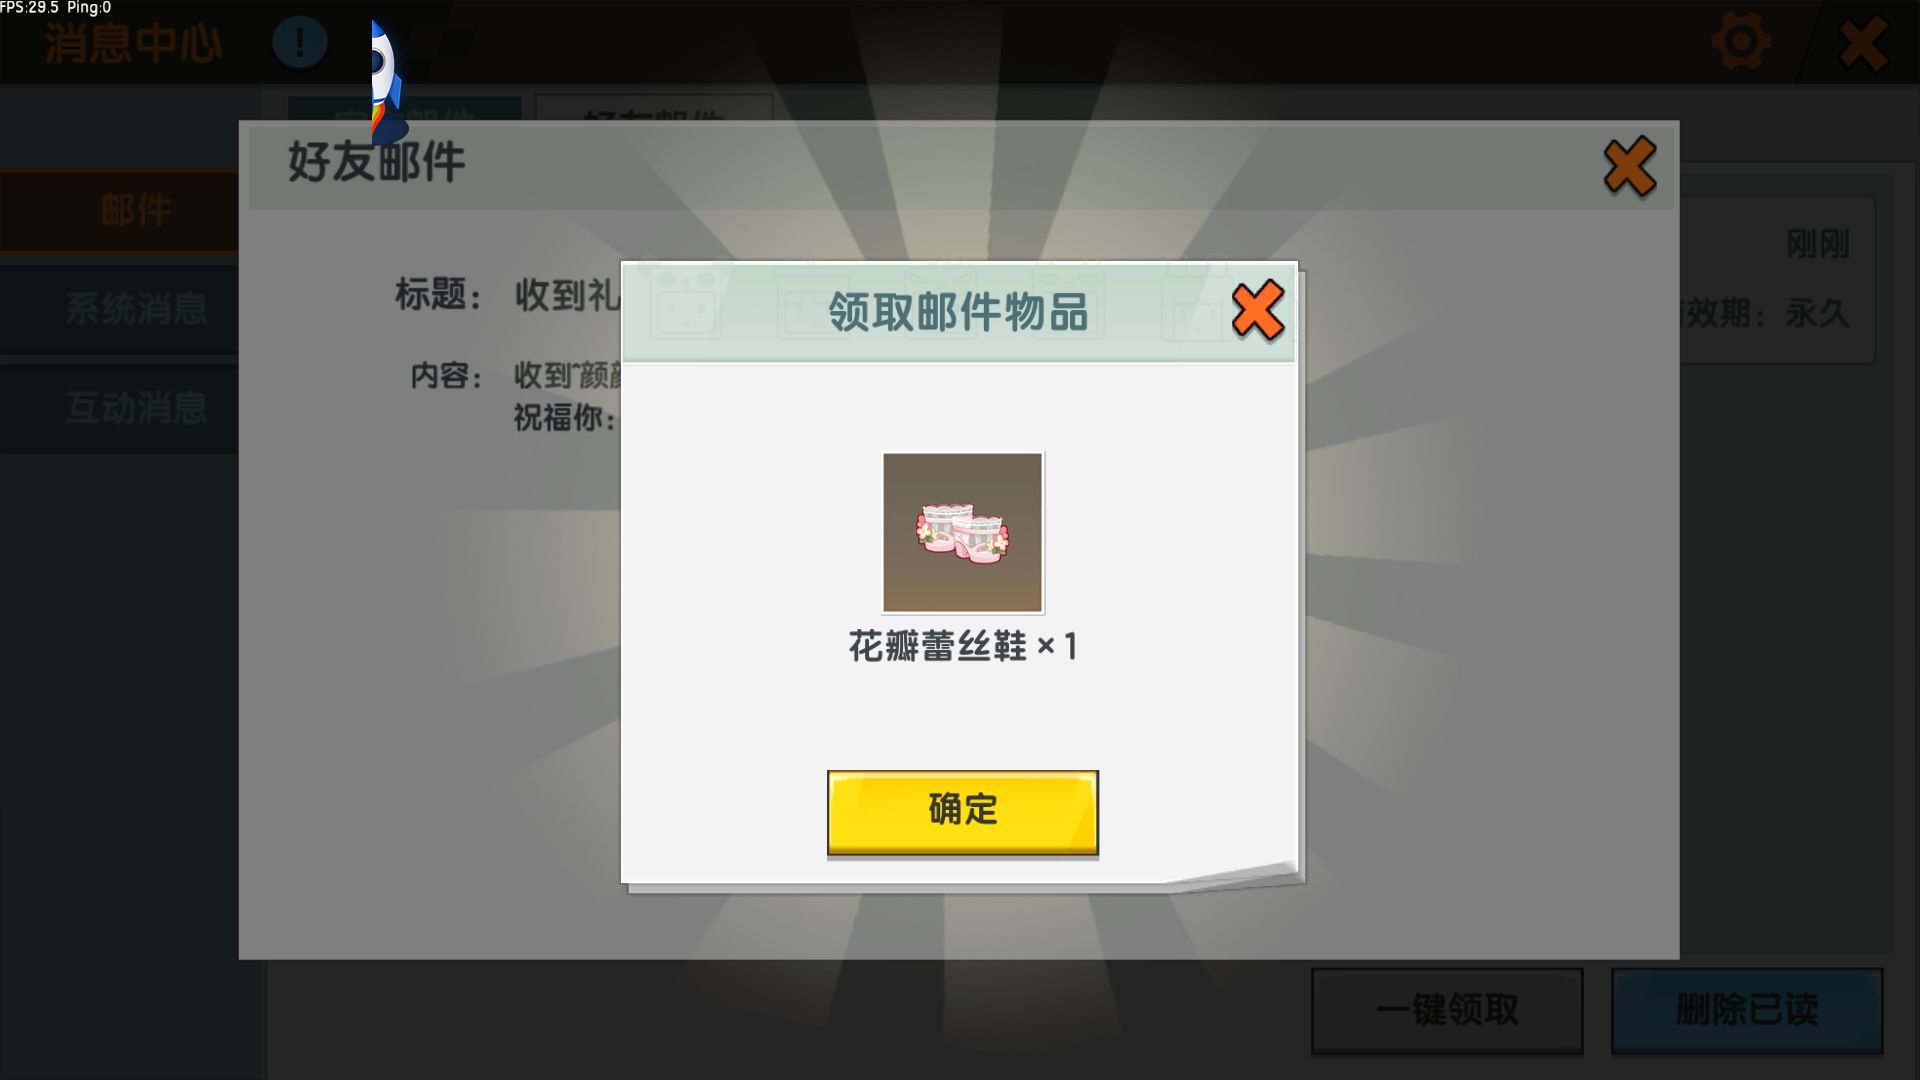Select the first mail tab at top
Viewport: 1920px width, 1080px height.
tap(405, 108)
